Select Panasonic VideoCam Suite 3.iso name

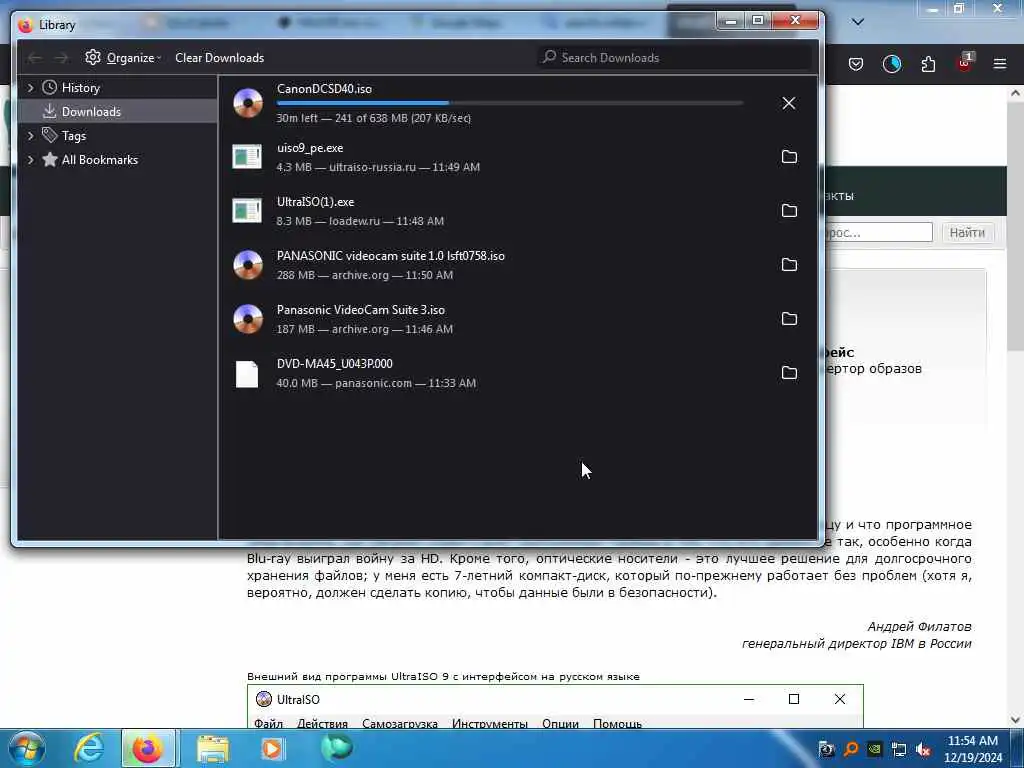click(x=360, y=310)
